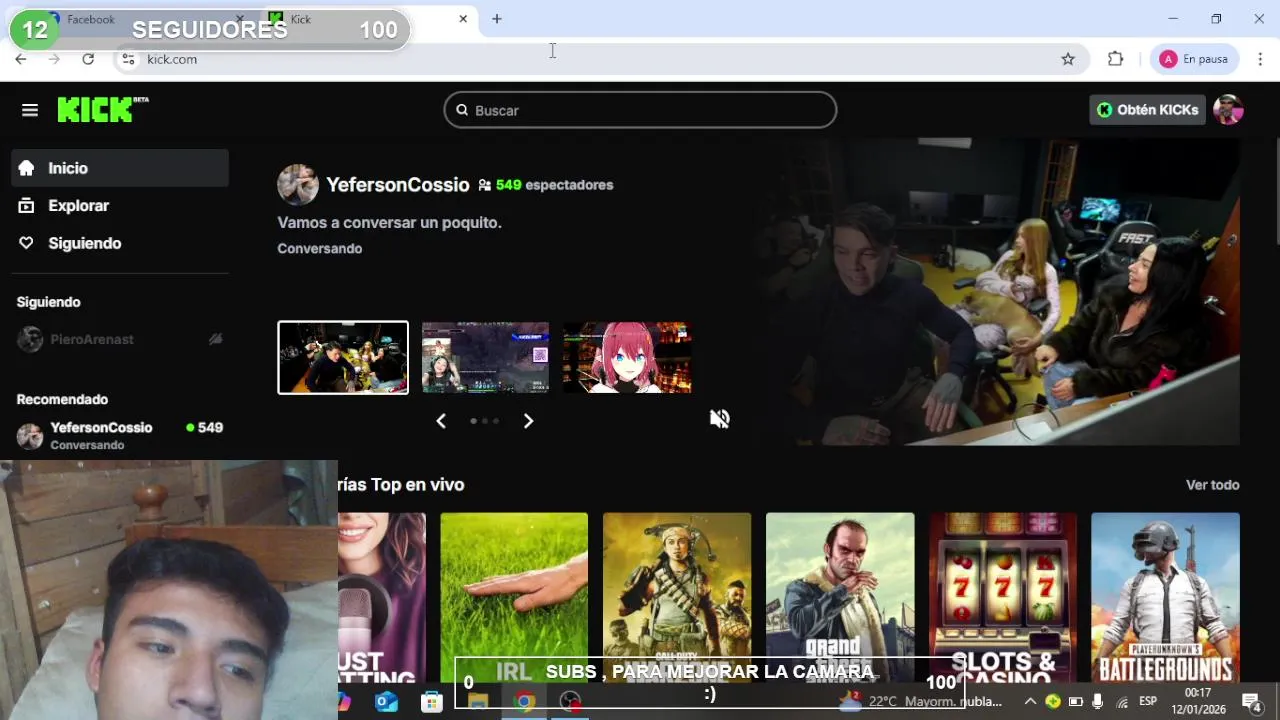The width and height of the screenshot is (1280, 720).
Task: Click the Obtén KICKs button
Action: tap(1147, 110)
